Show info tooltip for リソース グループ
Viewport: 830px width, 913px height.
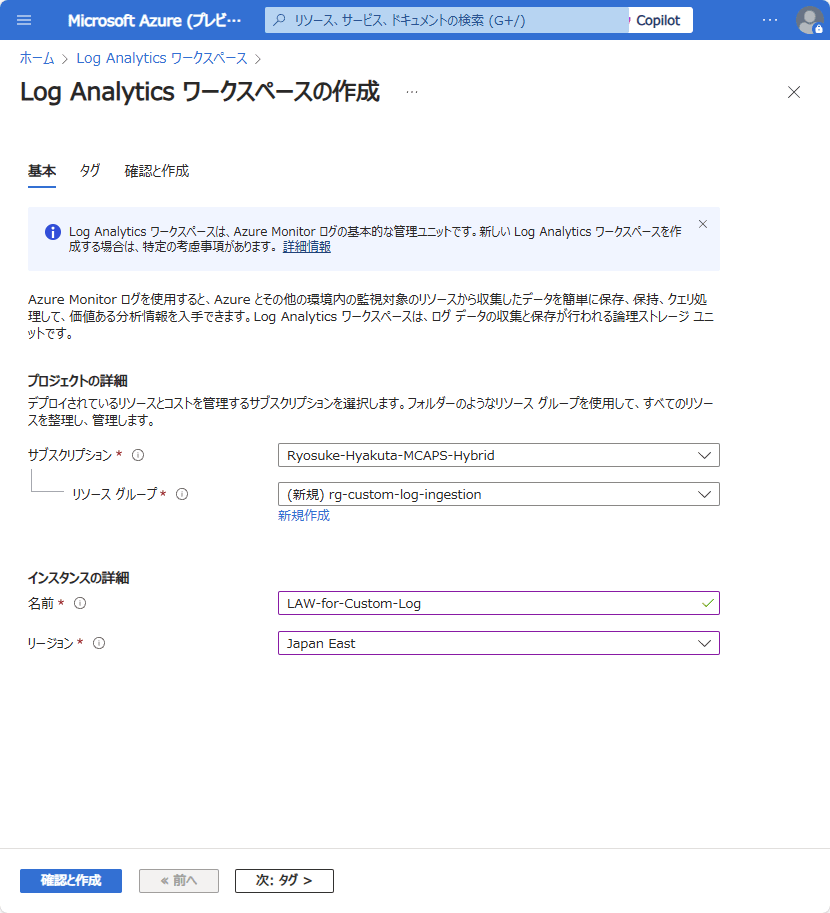[182, 494]
